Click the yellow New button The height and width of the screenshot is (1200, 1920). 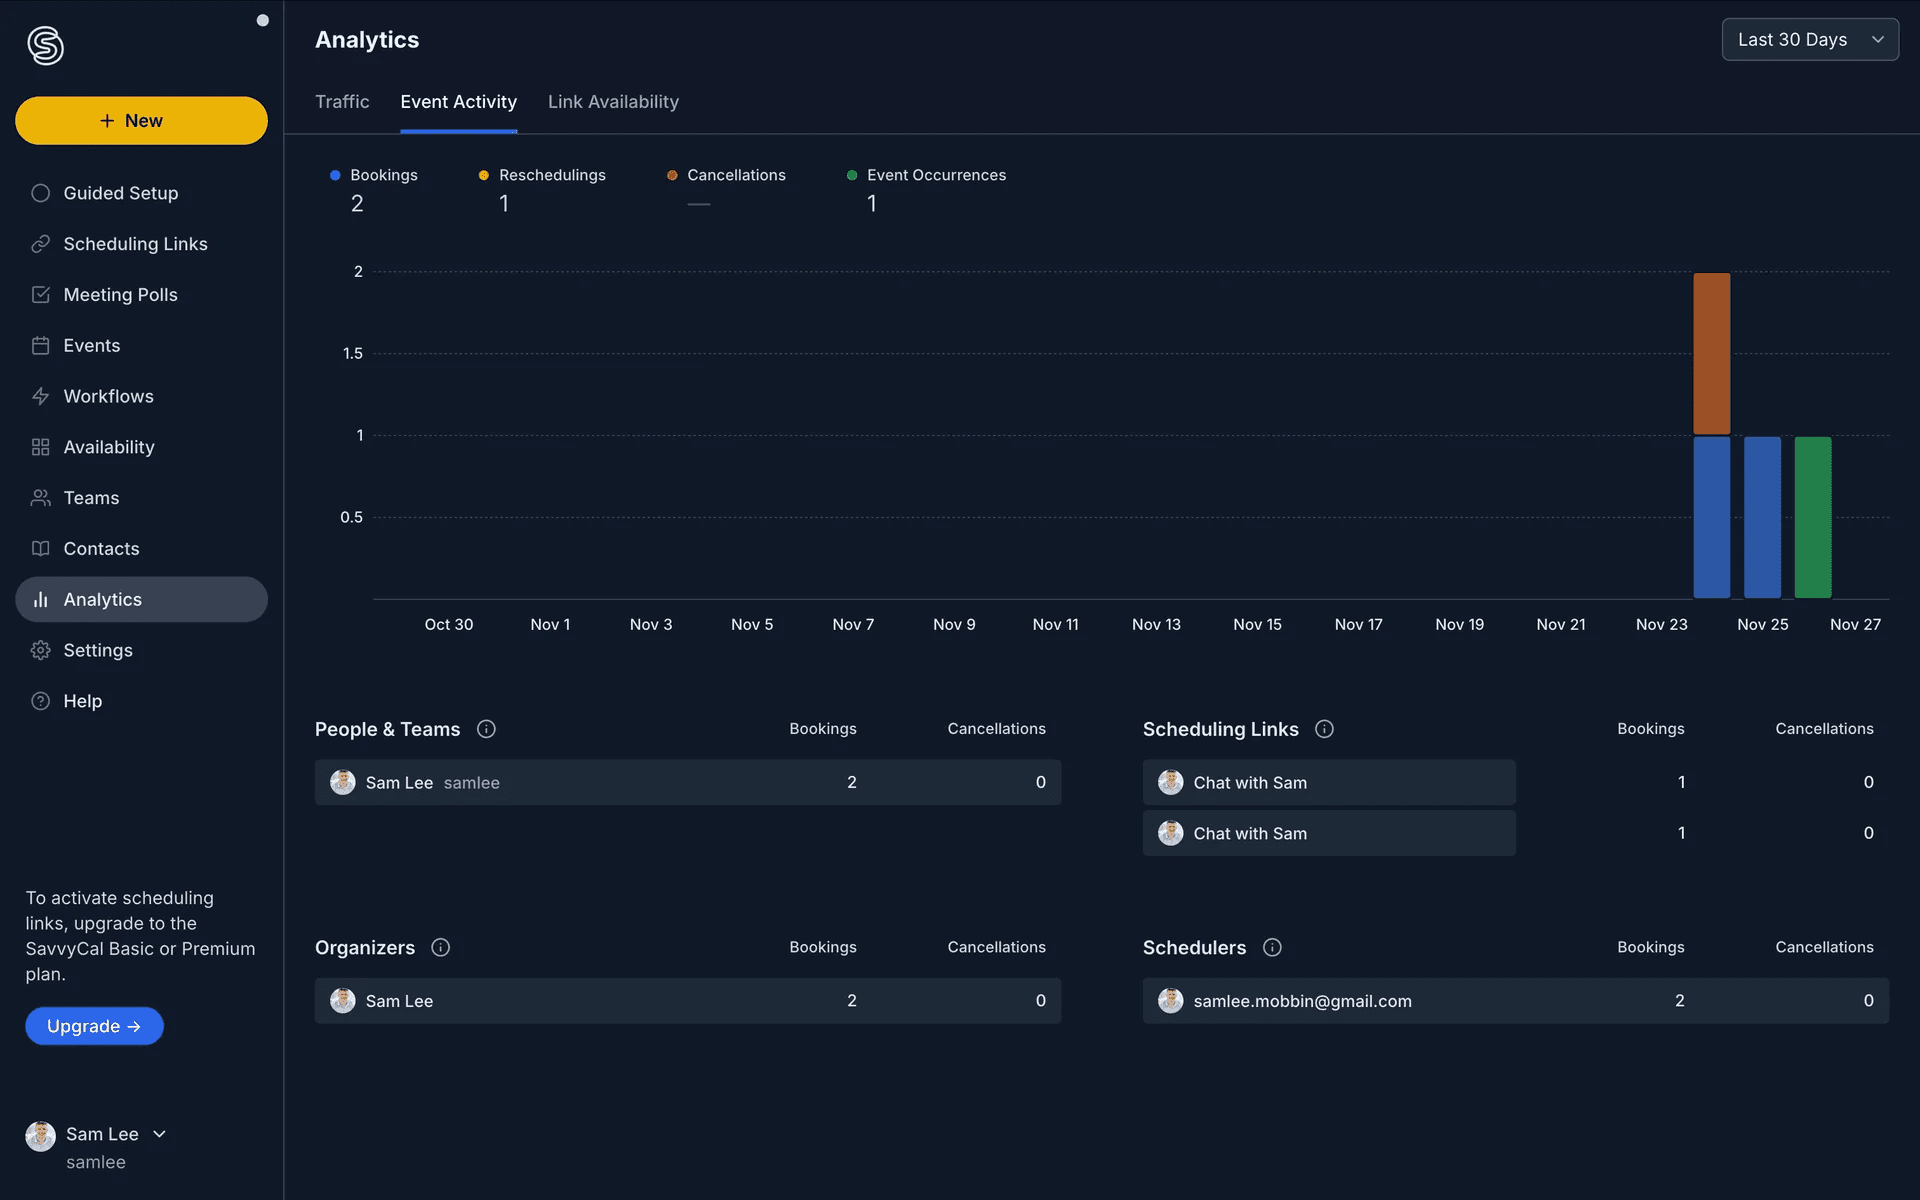click(x=141, y=121)
